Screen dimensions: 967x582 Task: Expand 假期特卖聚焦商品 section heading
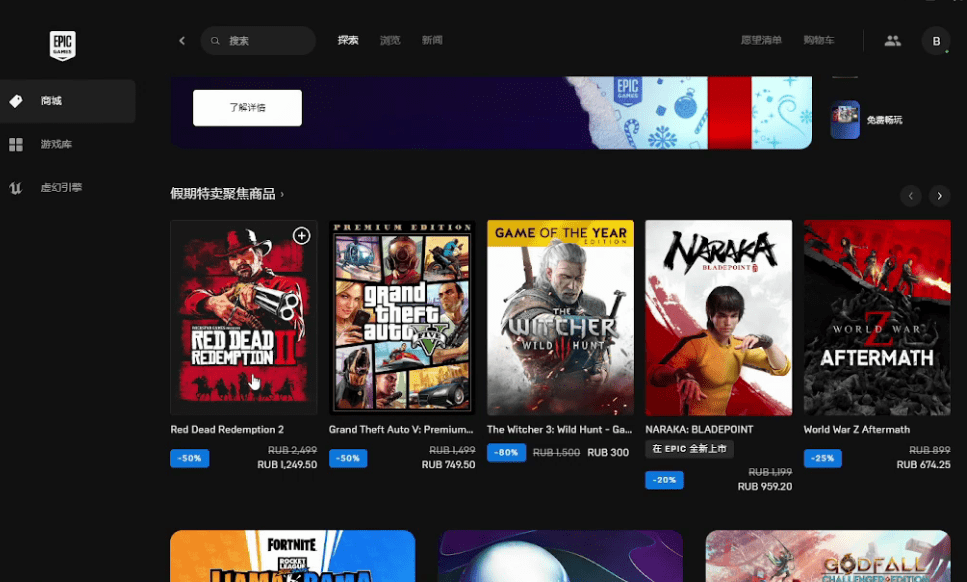[x=227, y=194]
